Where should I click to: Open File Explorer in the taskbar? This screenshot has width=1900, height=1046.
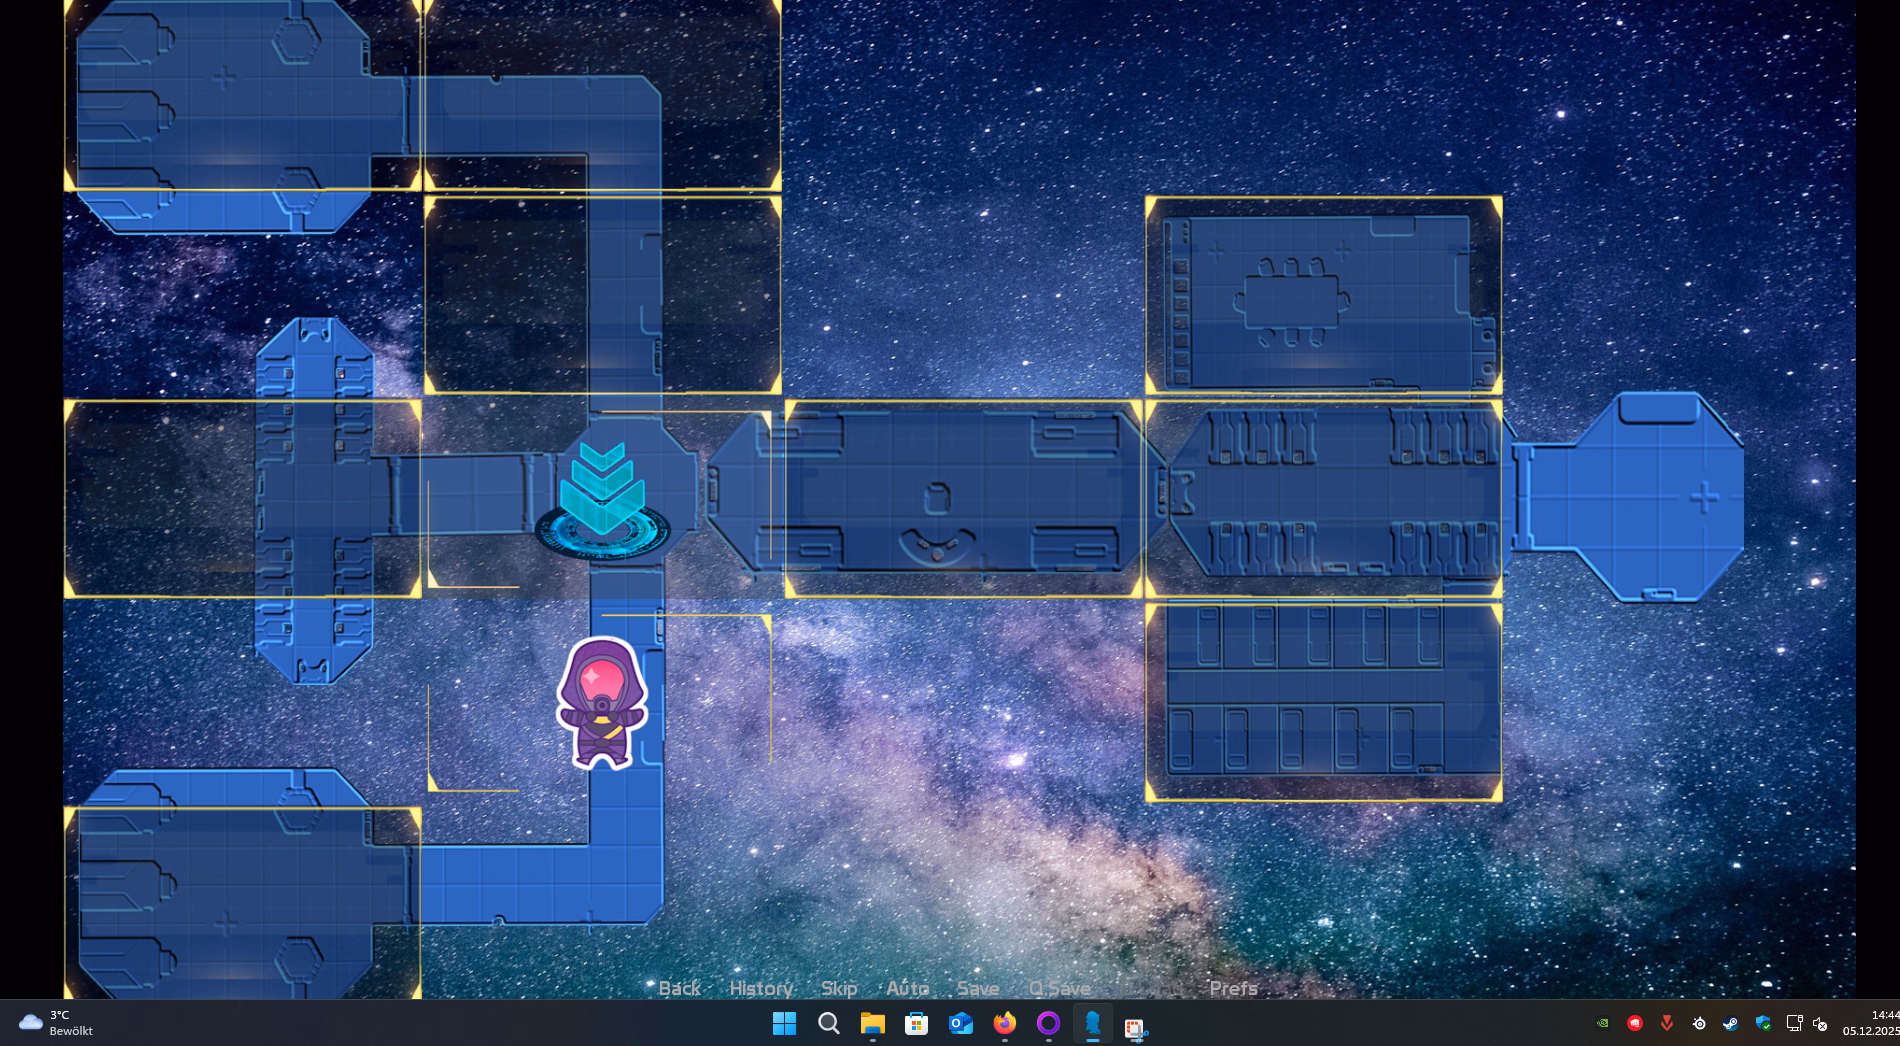tap(872, 1023)
